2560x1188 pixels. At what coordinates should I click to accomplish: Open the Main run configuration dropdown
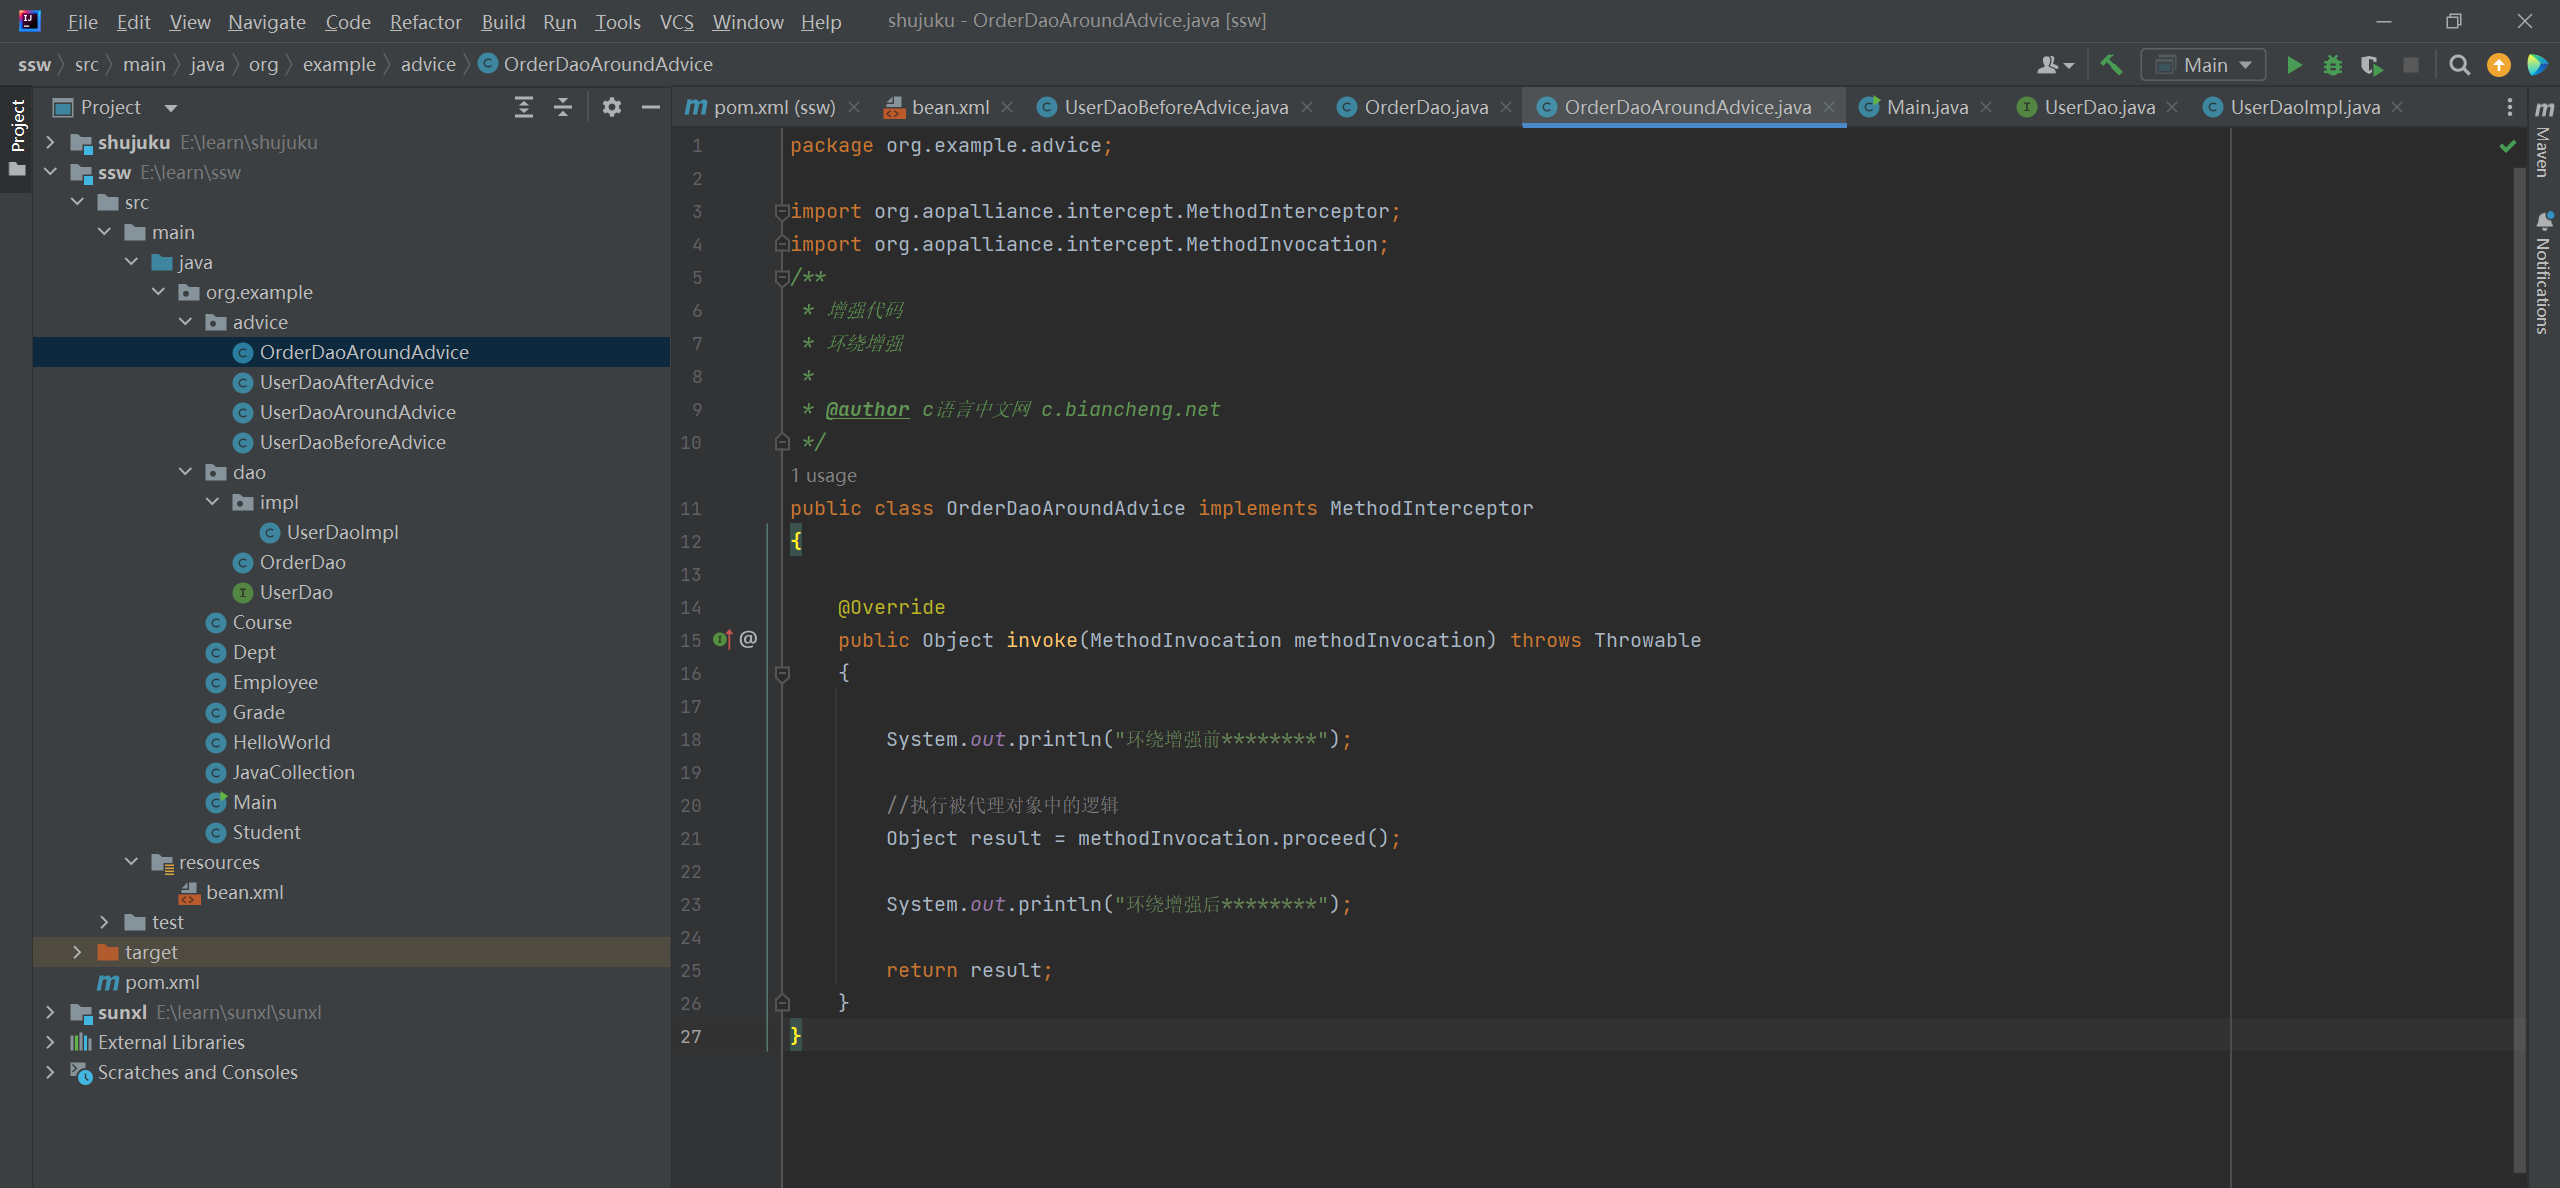[2204, 65]
